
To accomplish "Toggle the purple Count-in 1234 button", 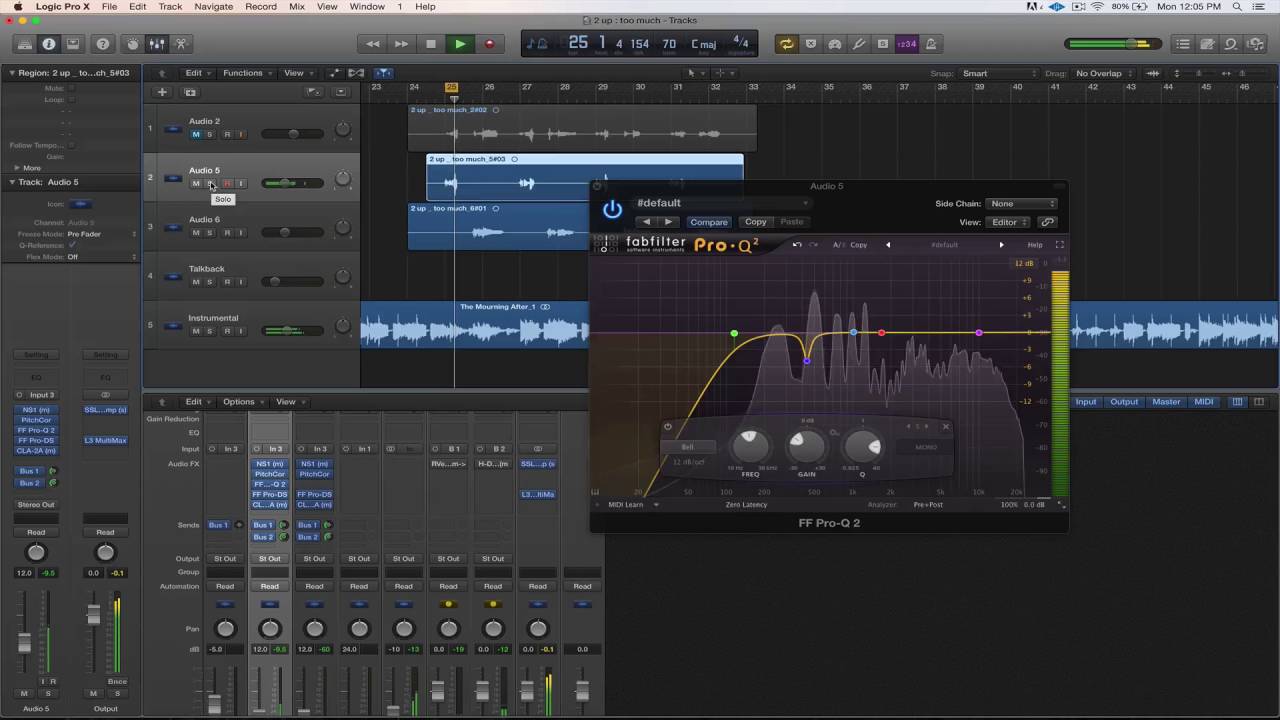I will (x=906, y=44).
